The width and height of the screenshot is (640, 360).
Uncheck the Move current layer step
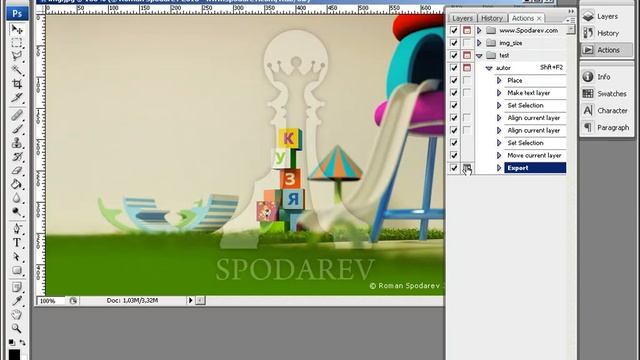click(453, 155)
